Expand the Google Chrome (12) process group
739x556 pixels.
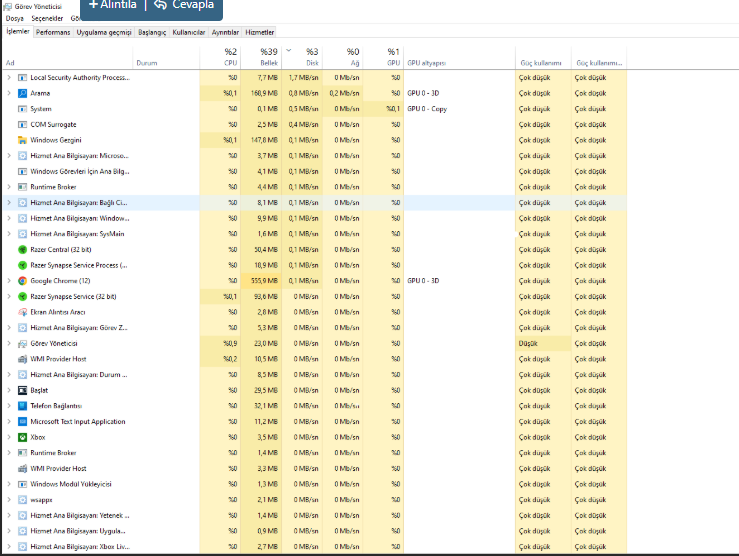(9, 281)
